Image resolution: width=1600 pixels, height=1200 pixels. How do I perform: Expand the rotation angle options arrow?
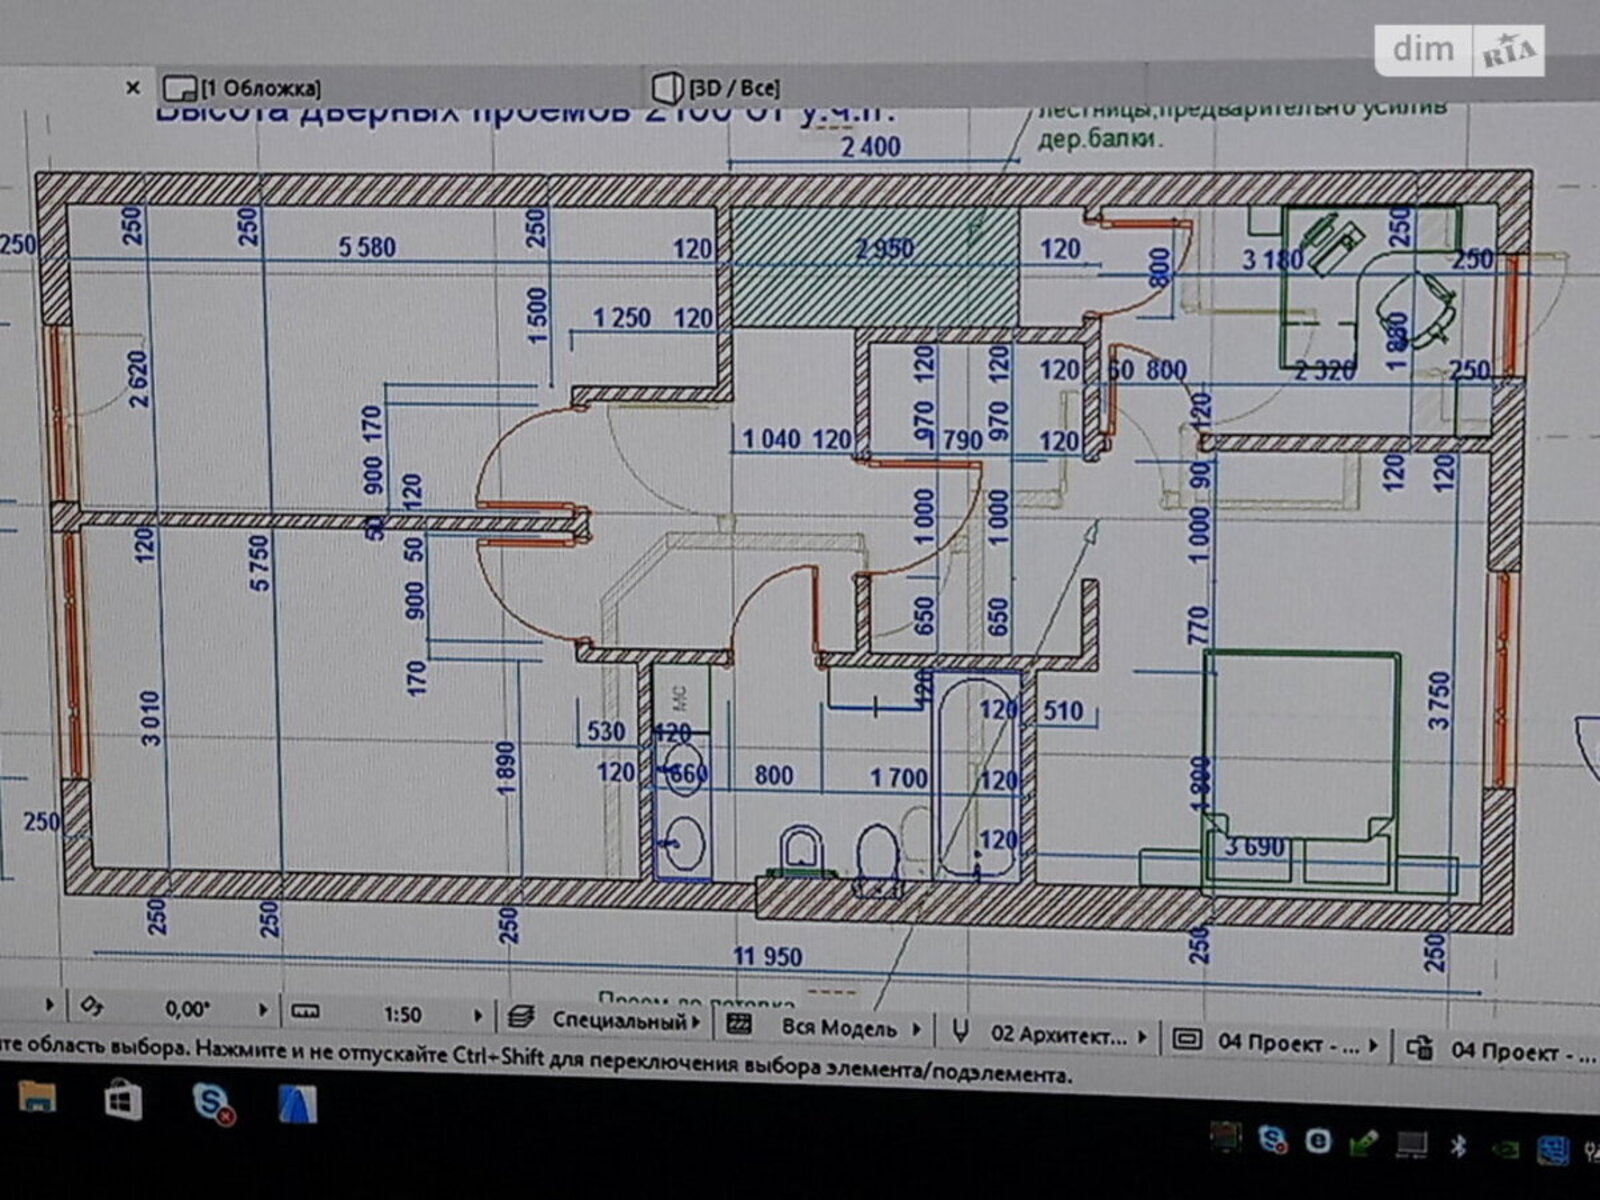pos(263,1010)
